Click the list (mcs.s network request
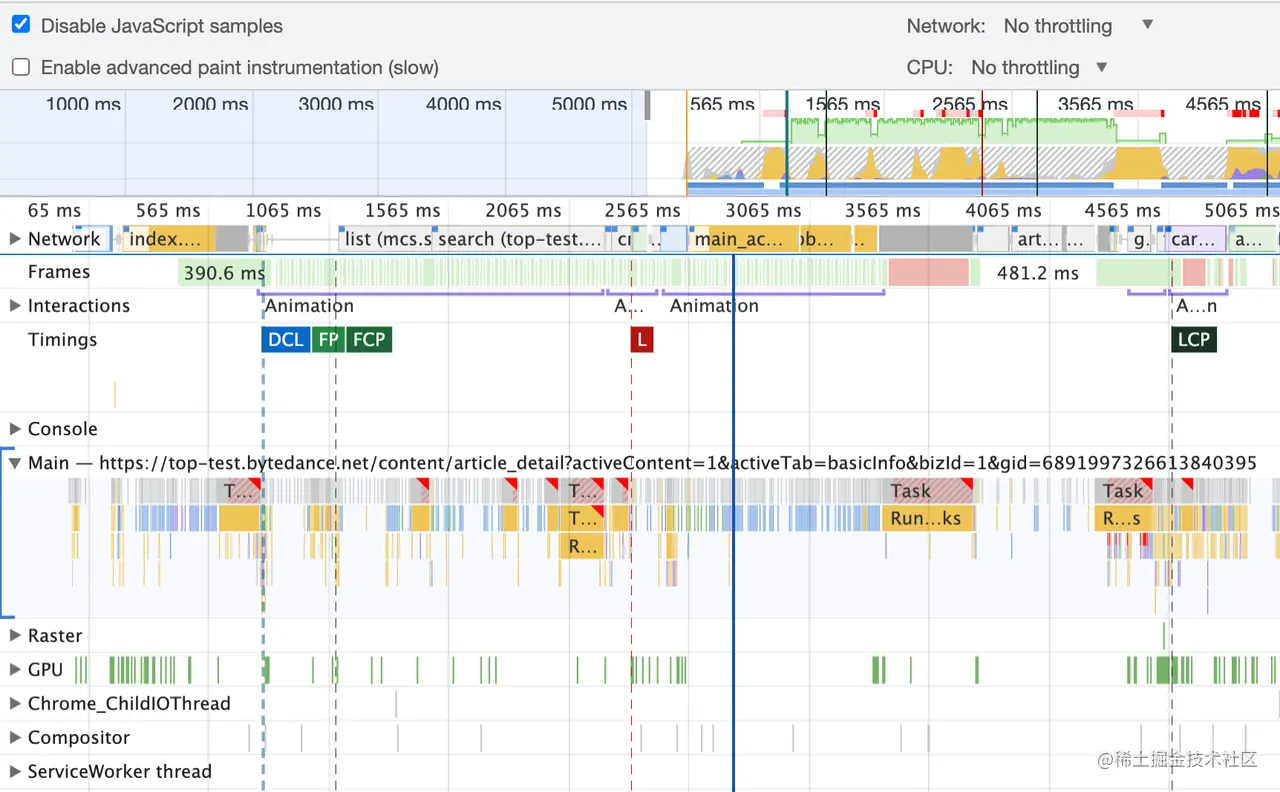This screenshot has width=1280, height=792. tap(387, 239)
